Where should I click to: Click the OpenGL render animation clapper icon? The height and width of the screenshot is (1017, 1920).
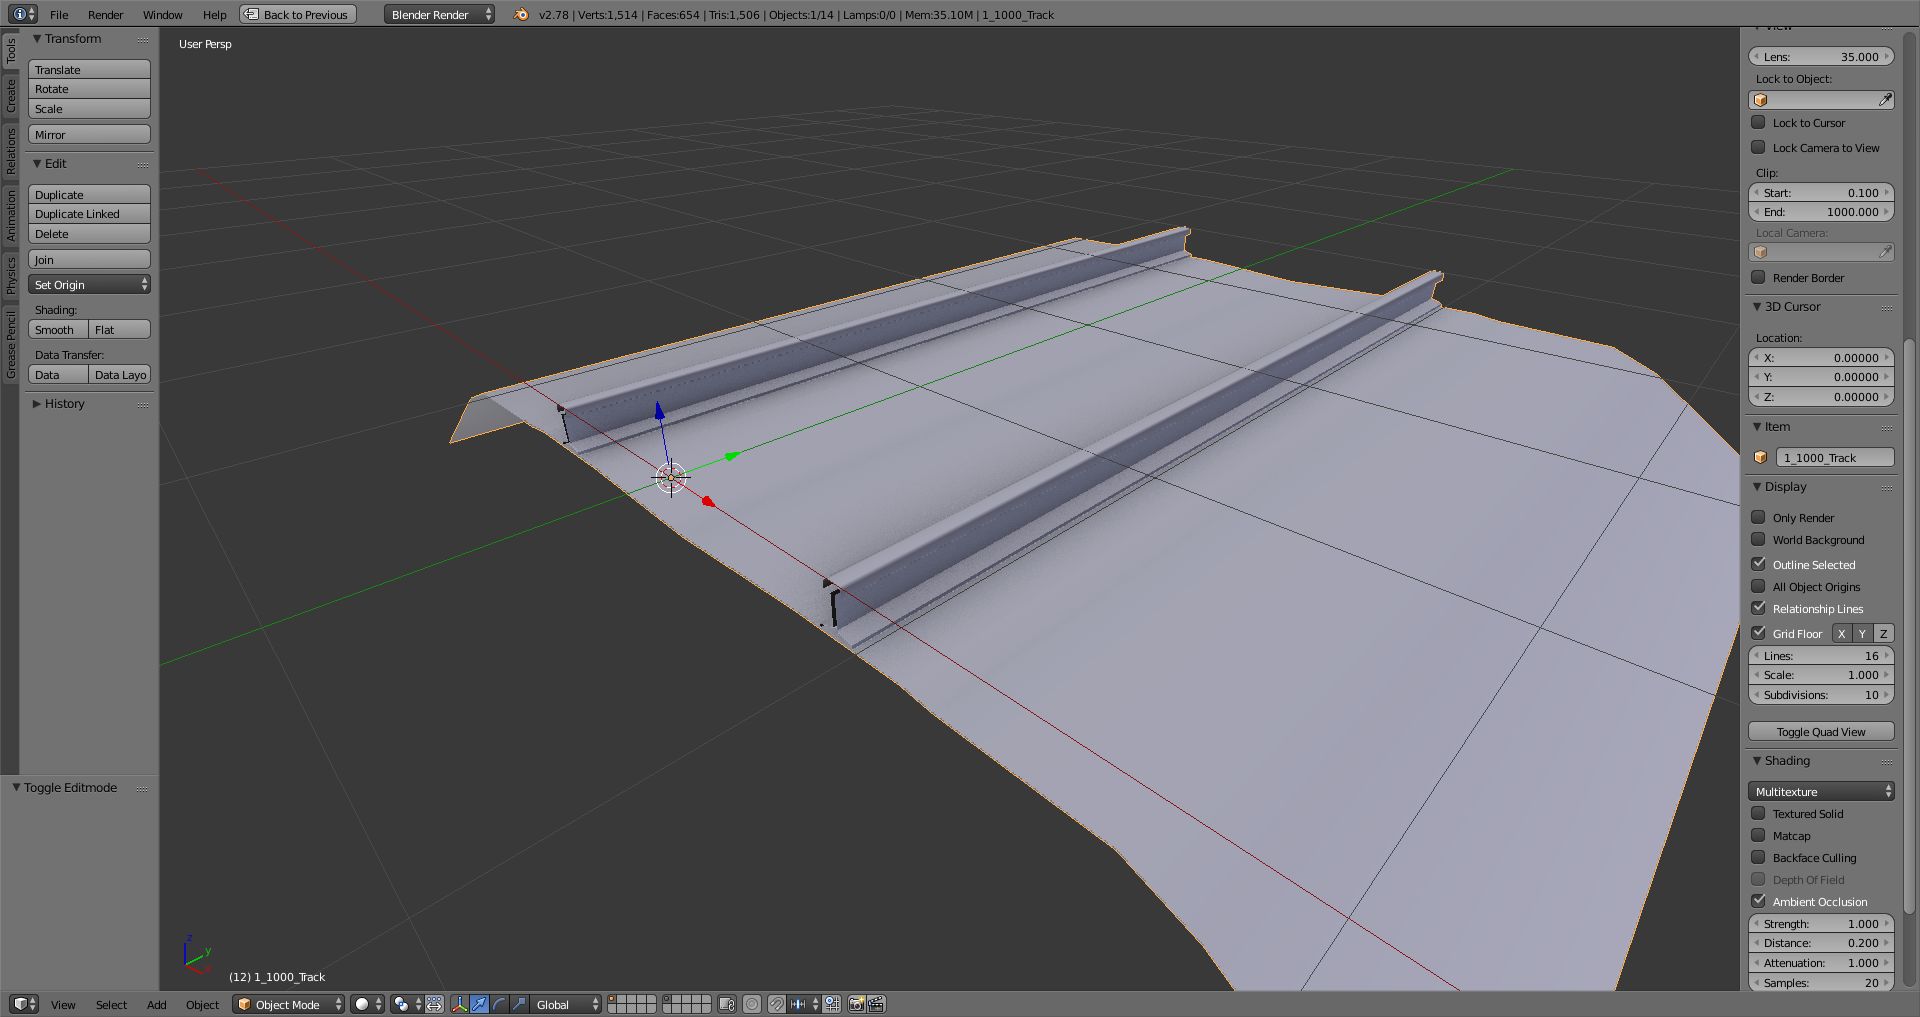point(876,1004)
